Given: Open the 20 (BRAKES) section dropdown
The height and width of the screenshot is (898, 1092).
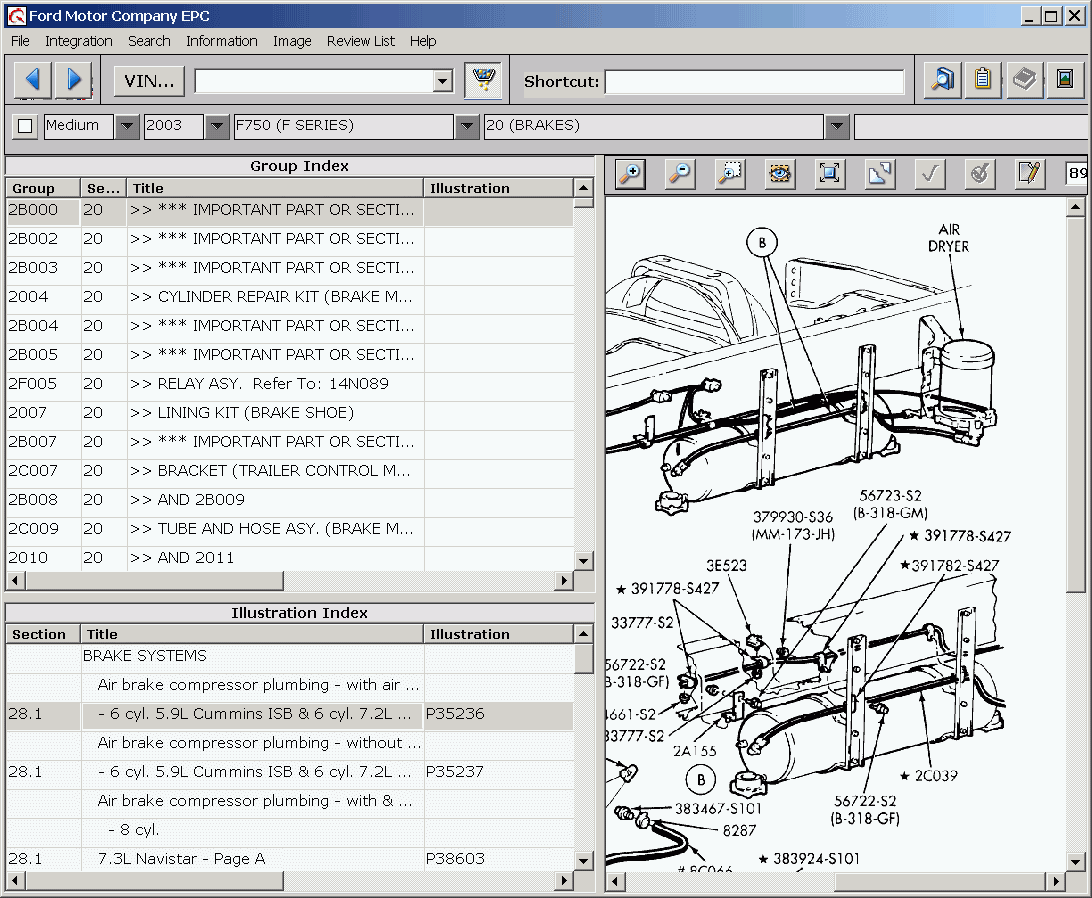Looking at the screenshot, I should tap(837, 126).
